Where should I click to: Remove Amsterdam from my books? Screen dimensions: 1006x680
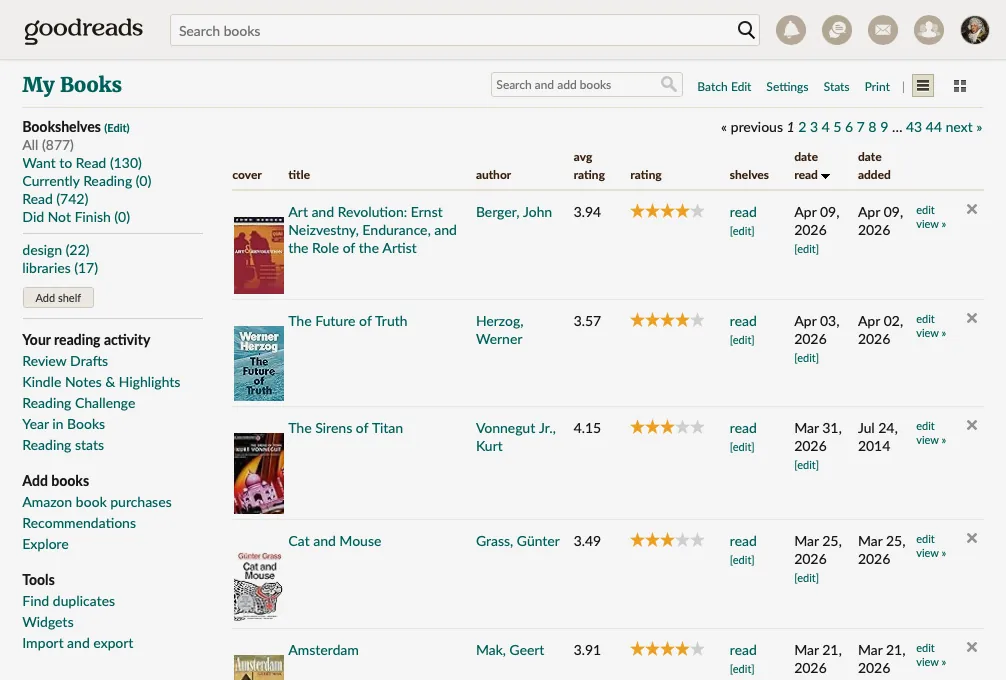972,647
